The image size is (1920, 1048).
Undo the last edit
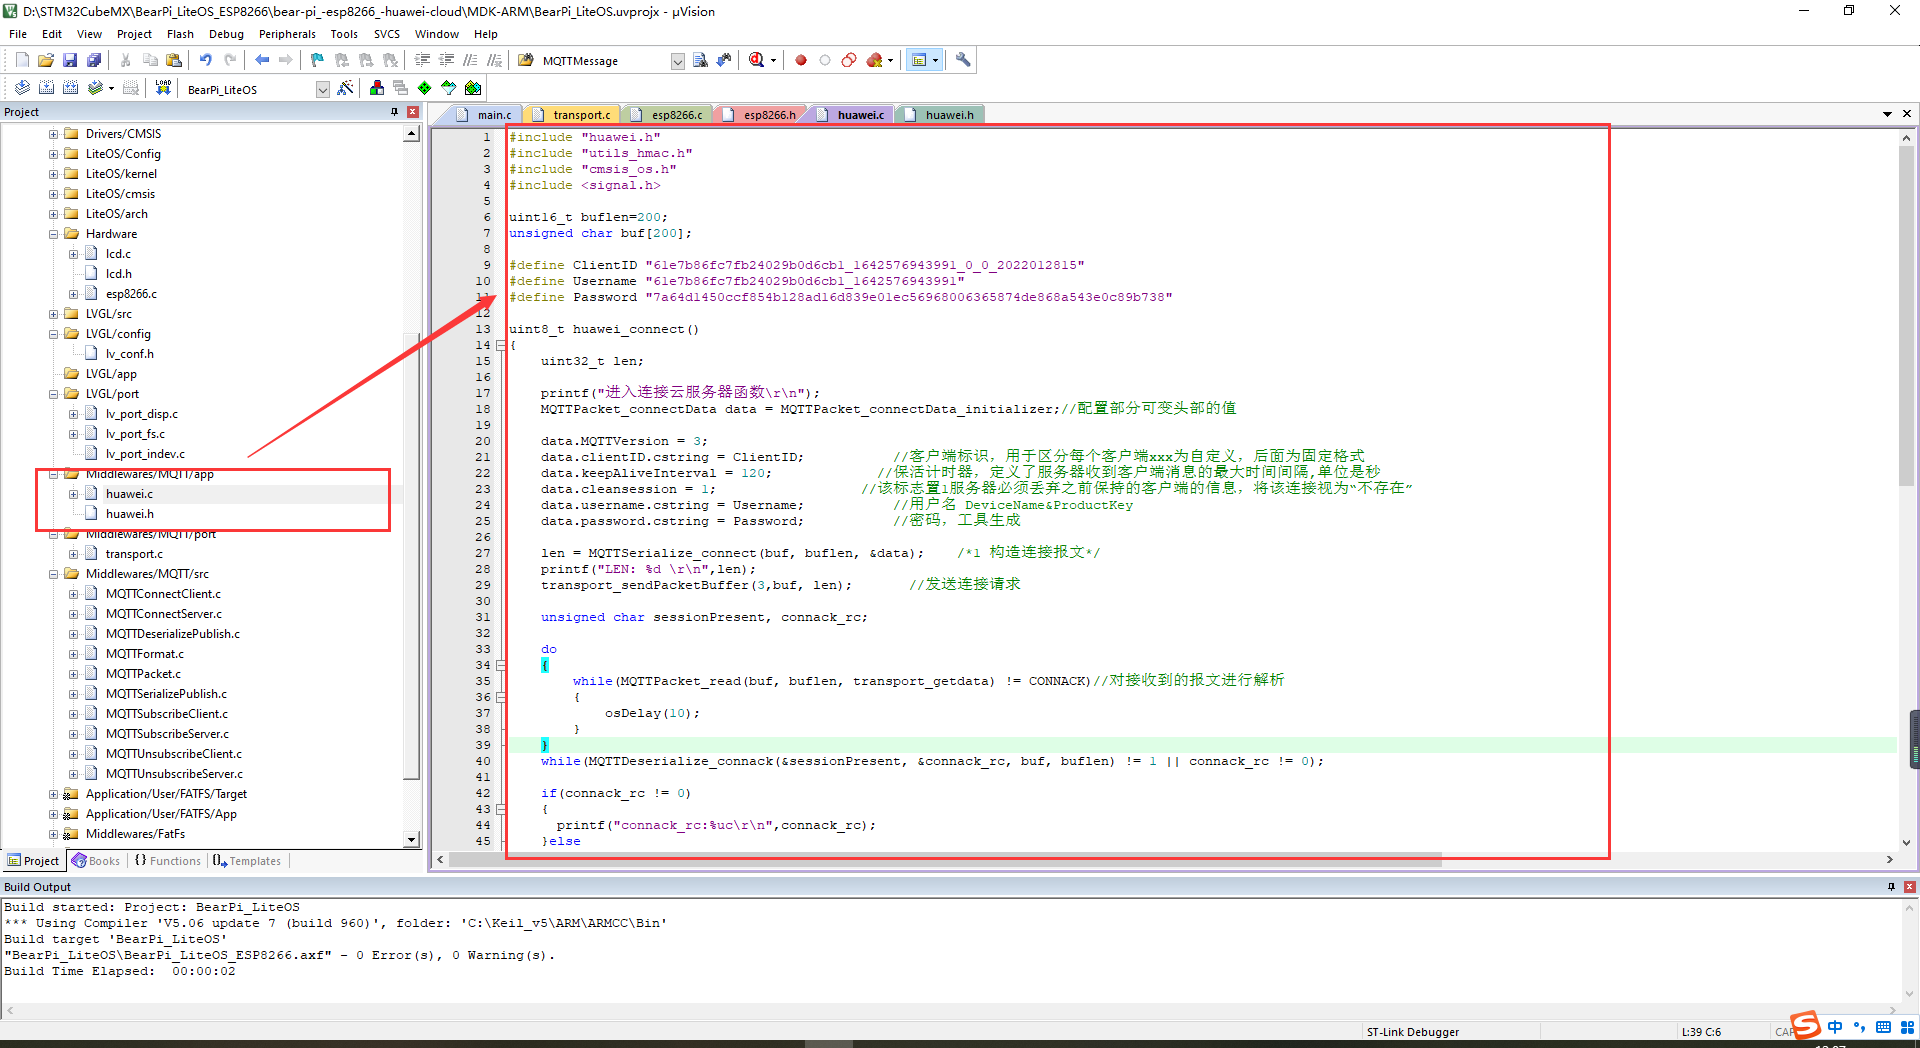[x=206, y=60]
